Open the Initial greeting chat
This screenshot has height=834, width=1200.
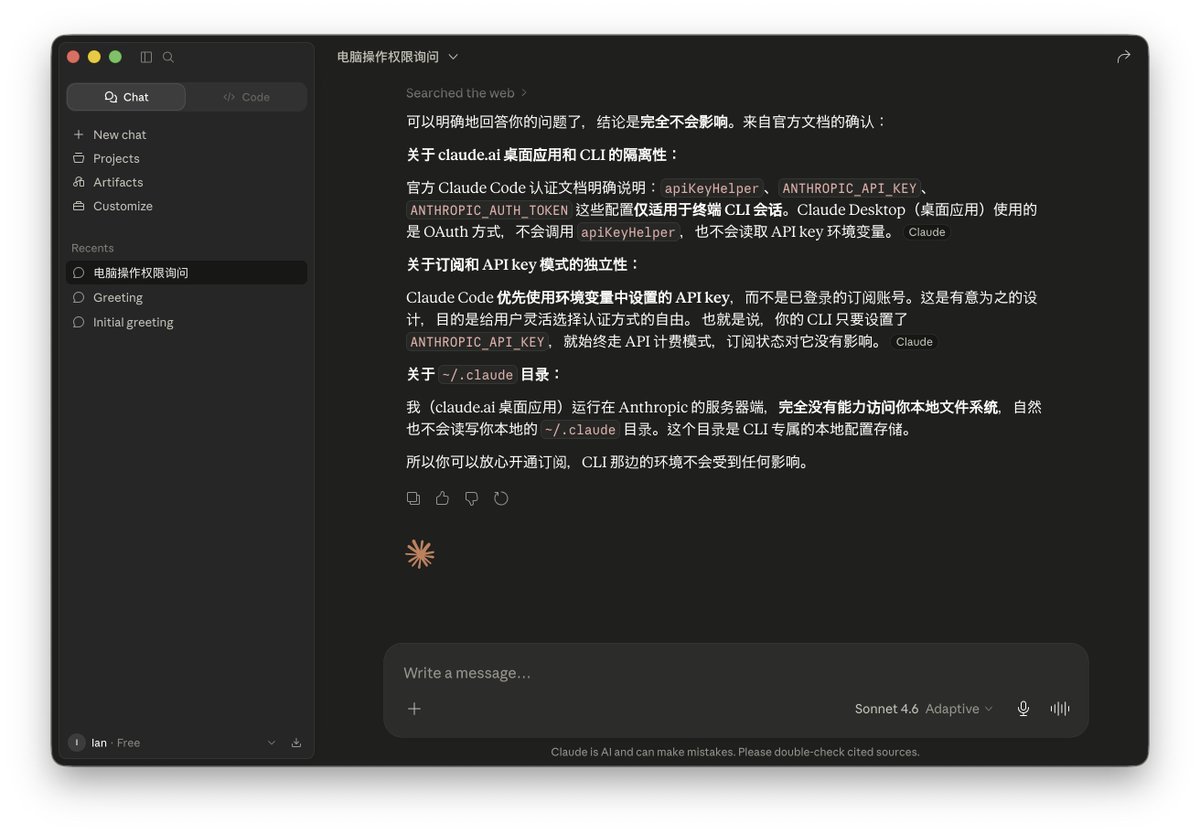click(186, 322)
